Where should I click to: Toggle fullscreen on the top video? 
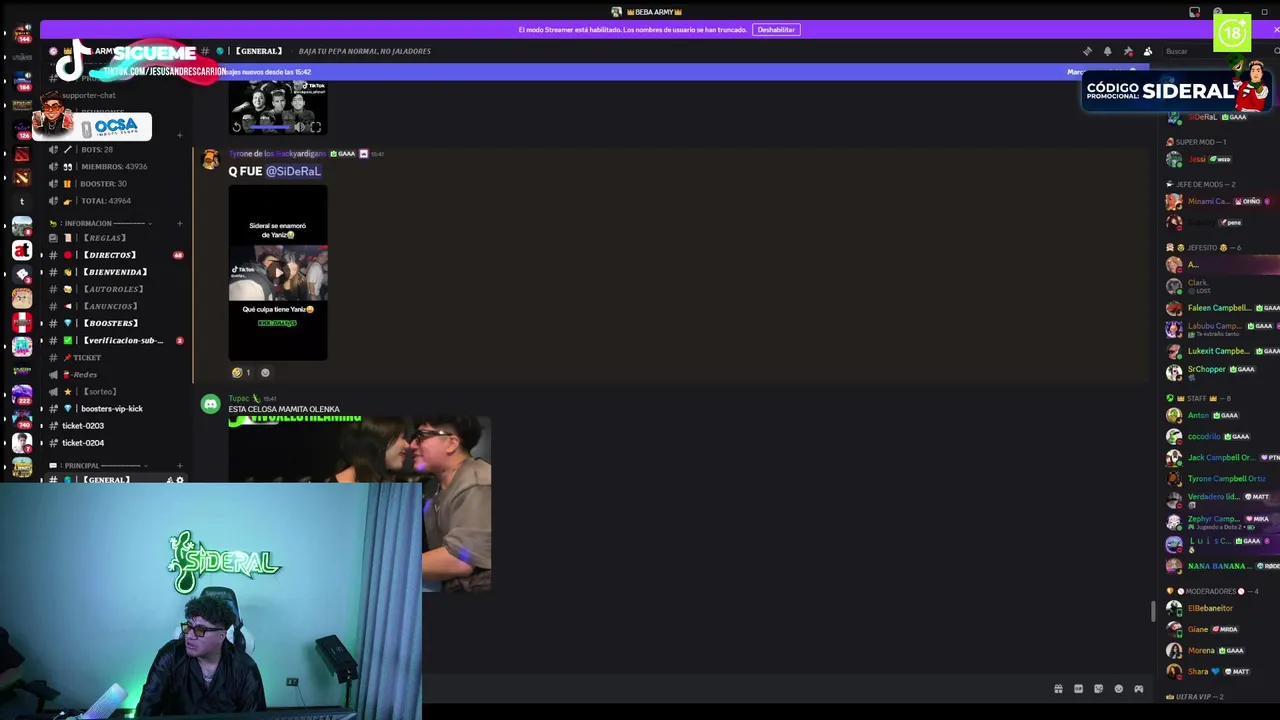click(x=315, y=127)
